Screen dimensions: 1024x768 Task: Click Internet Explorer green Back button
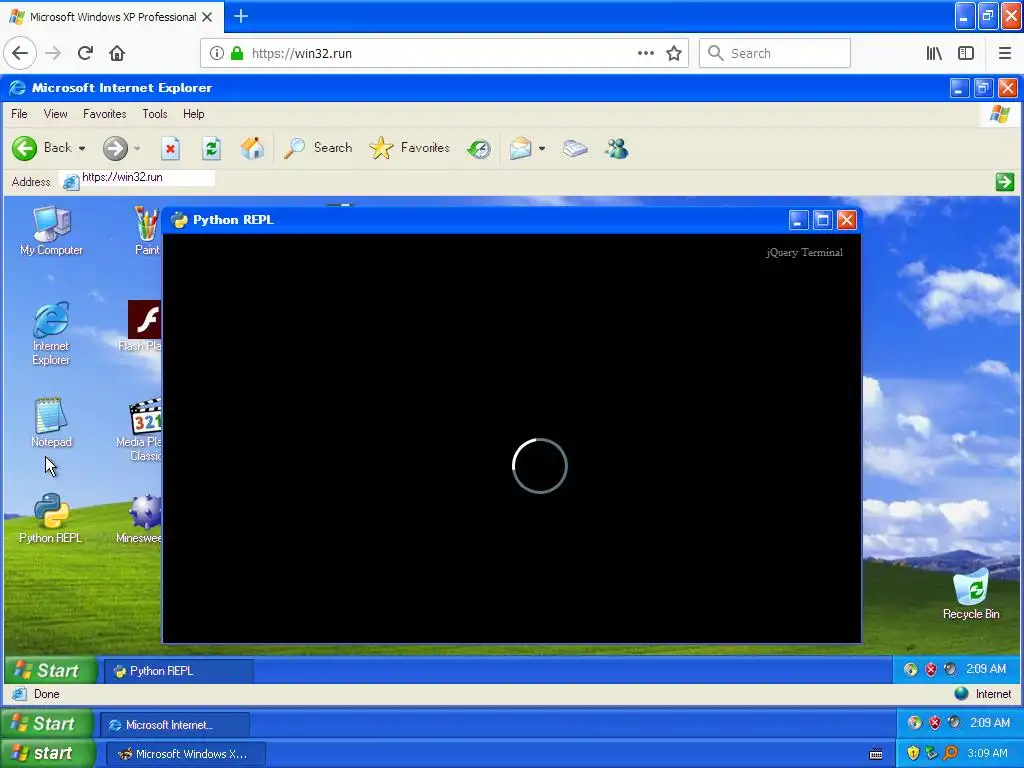42,148
